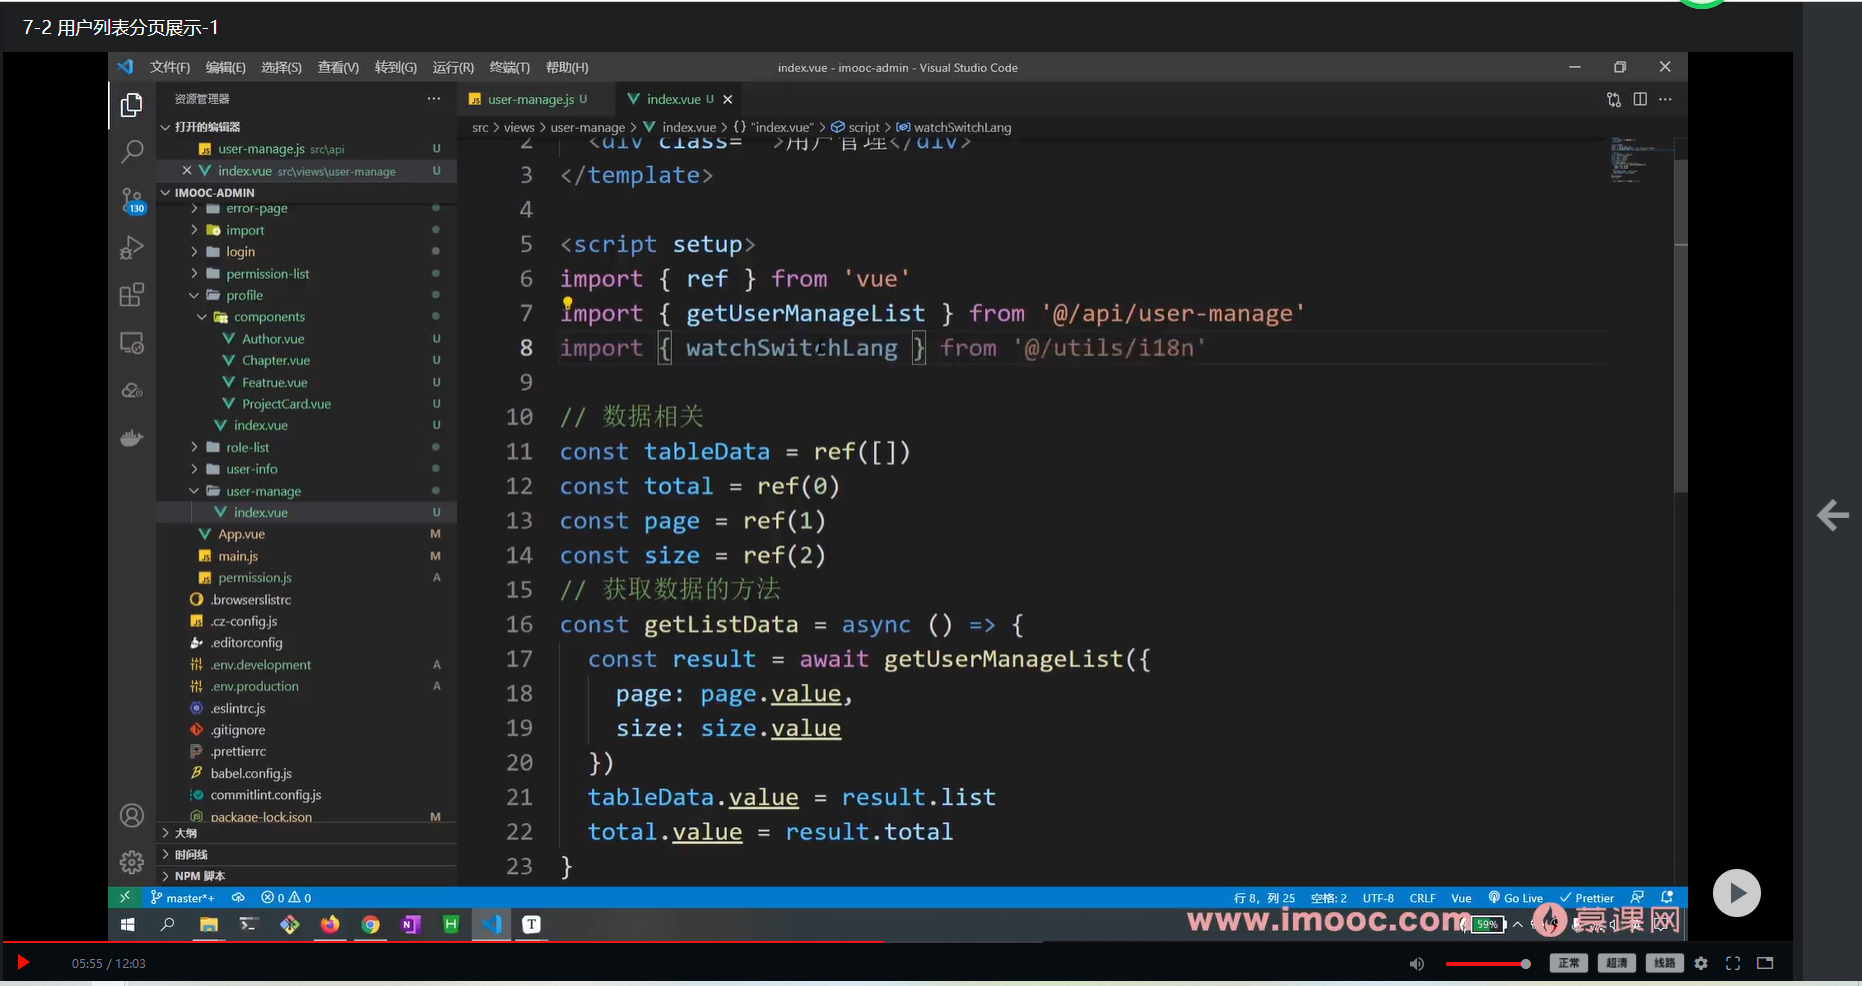This screenshot has height=986, width=1862.
Task: Switch to the user-manage.js editor tab
Action: point(531,99)
